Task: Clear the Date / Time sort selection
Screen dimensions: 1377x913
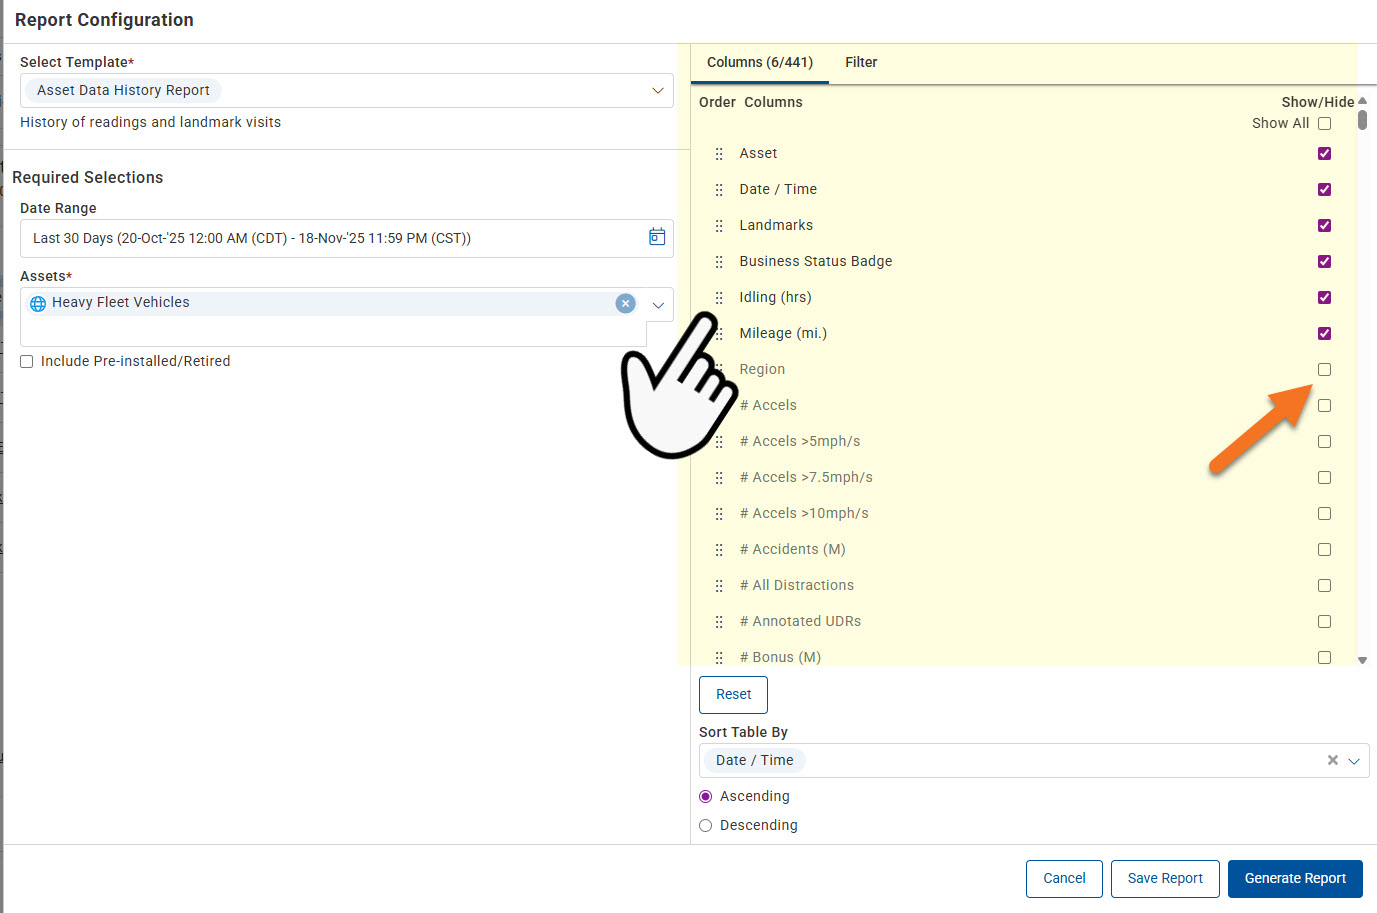Action: click(x=1332, y=760)
